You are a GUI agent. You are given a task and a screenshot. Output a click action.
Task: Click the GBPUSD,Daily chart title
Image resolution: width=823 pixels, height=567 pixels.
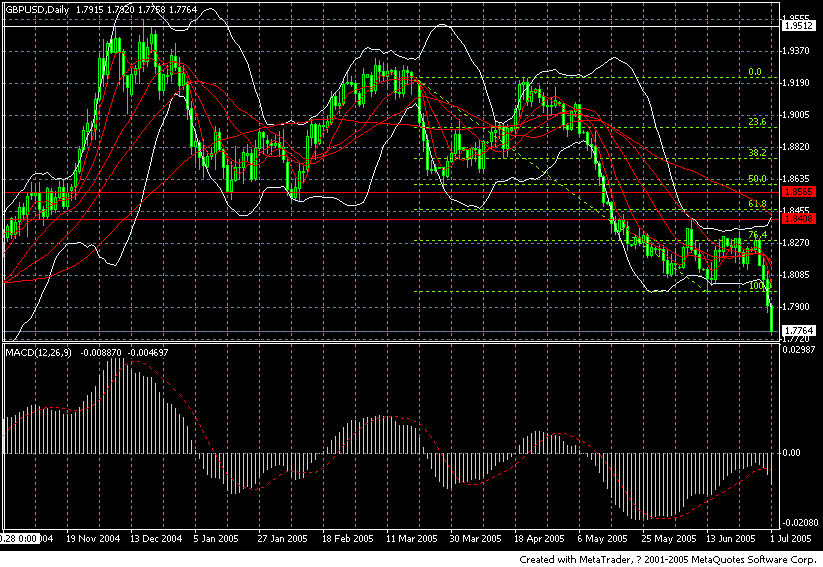point(37,9)
